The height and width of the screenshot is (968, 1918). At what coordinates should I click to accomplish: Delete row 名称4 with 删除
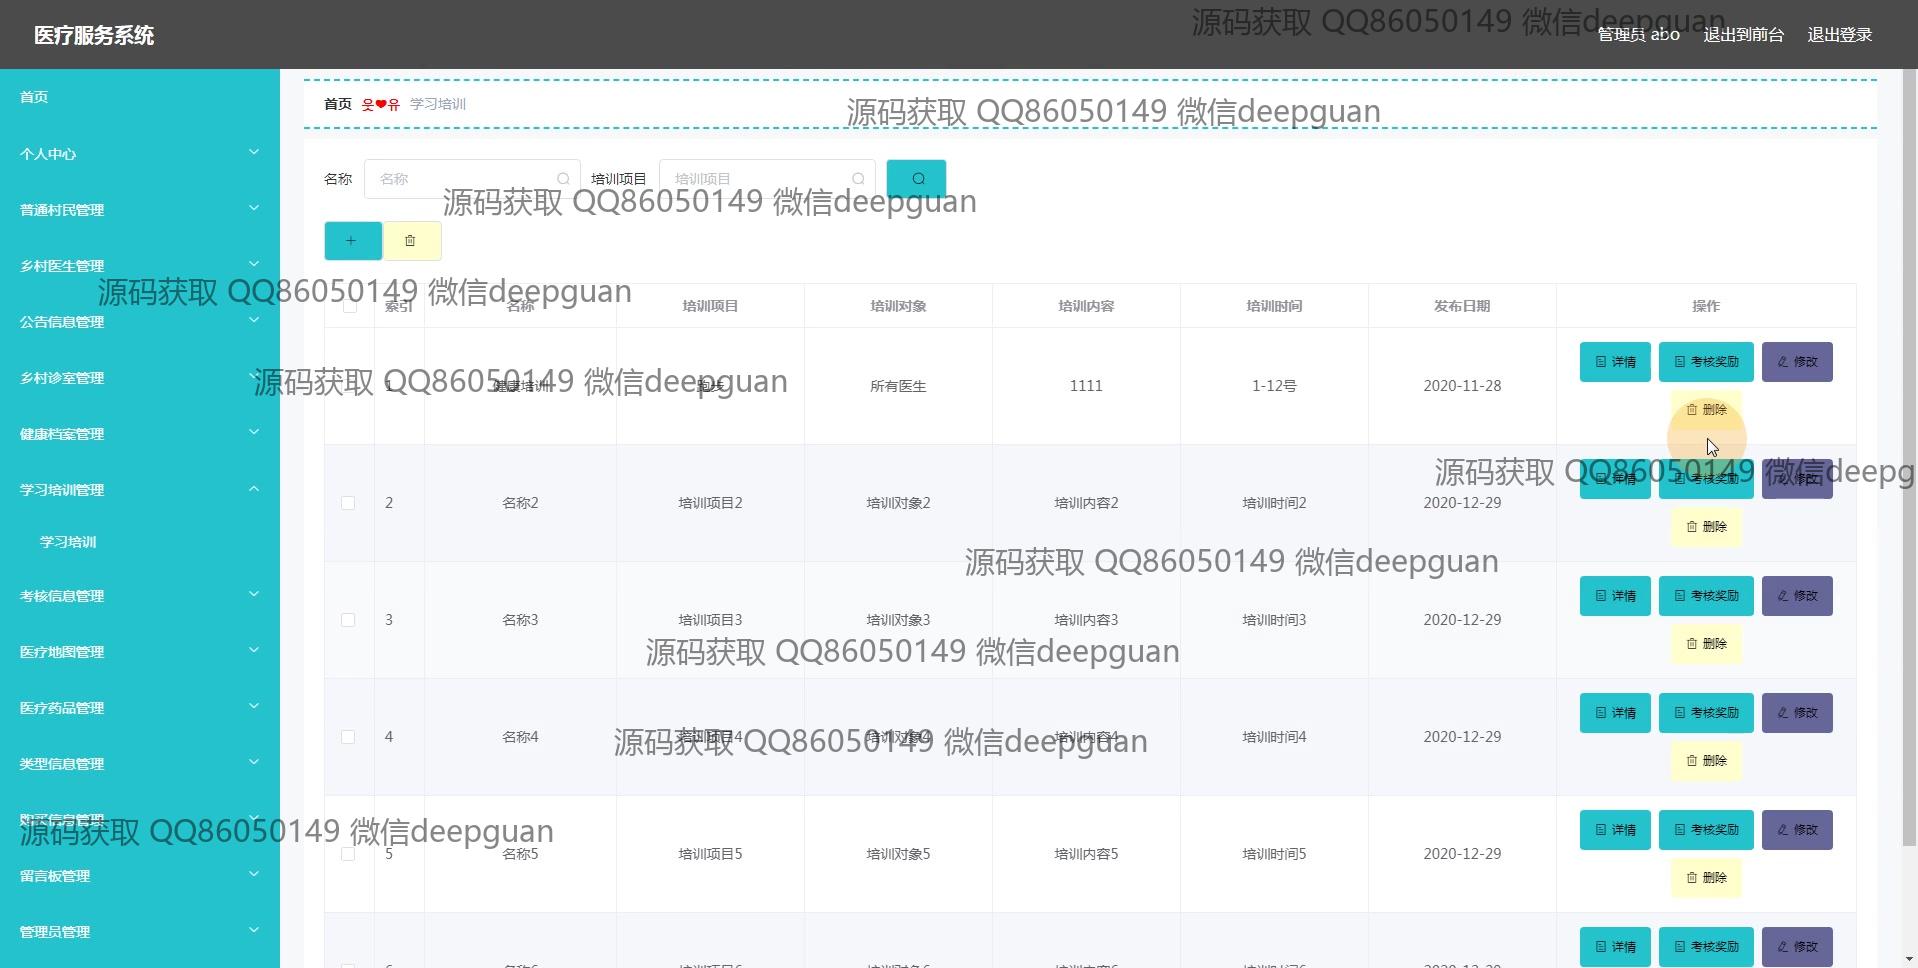tap(1706, 761)
